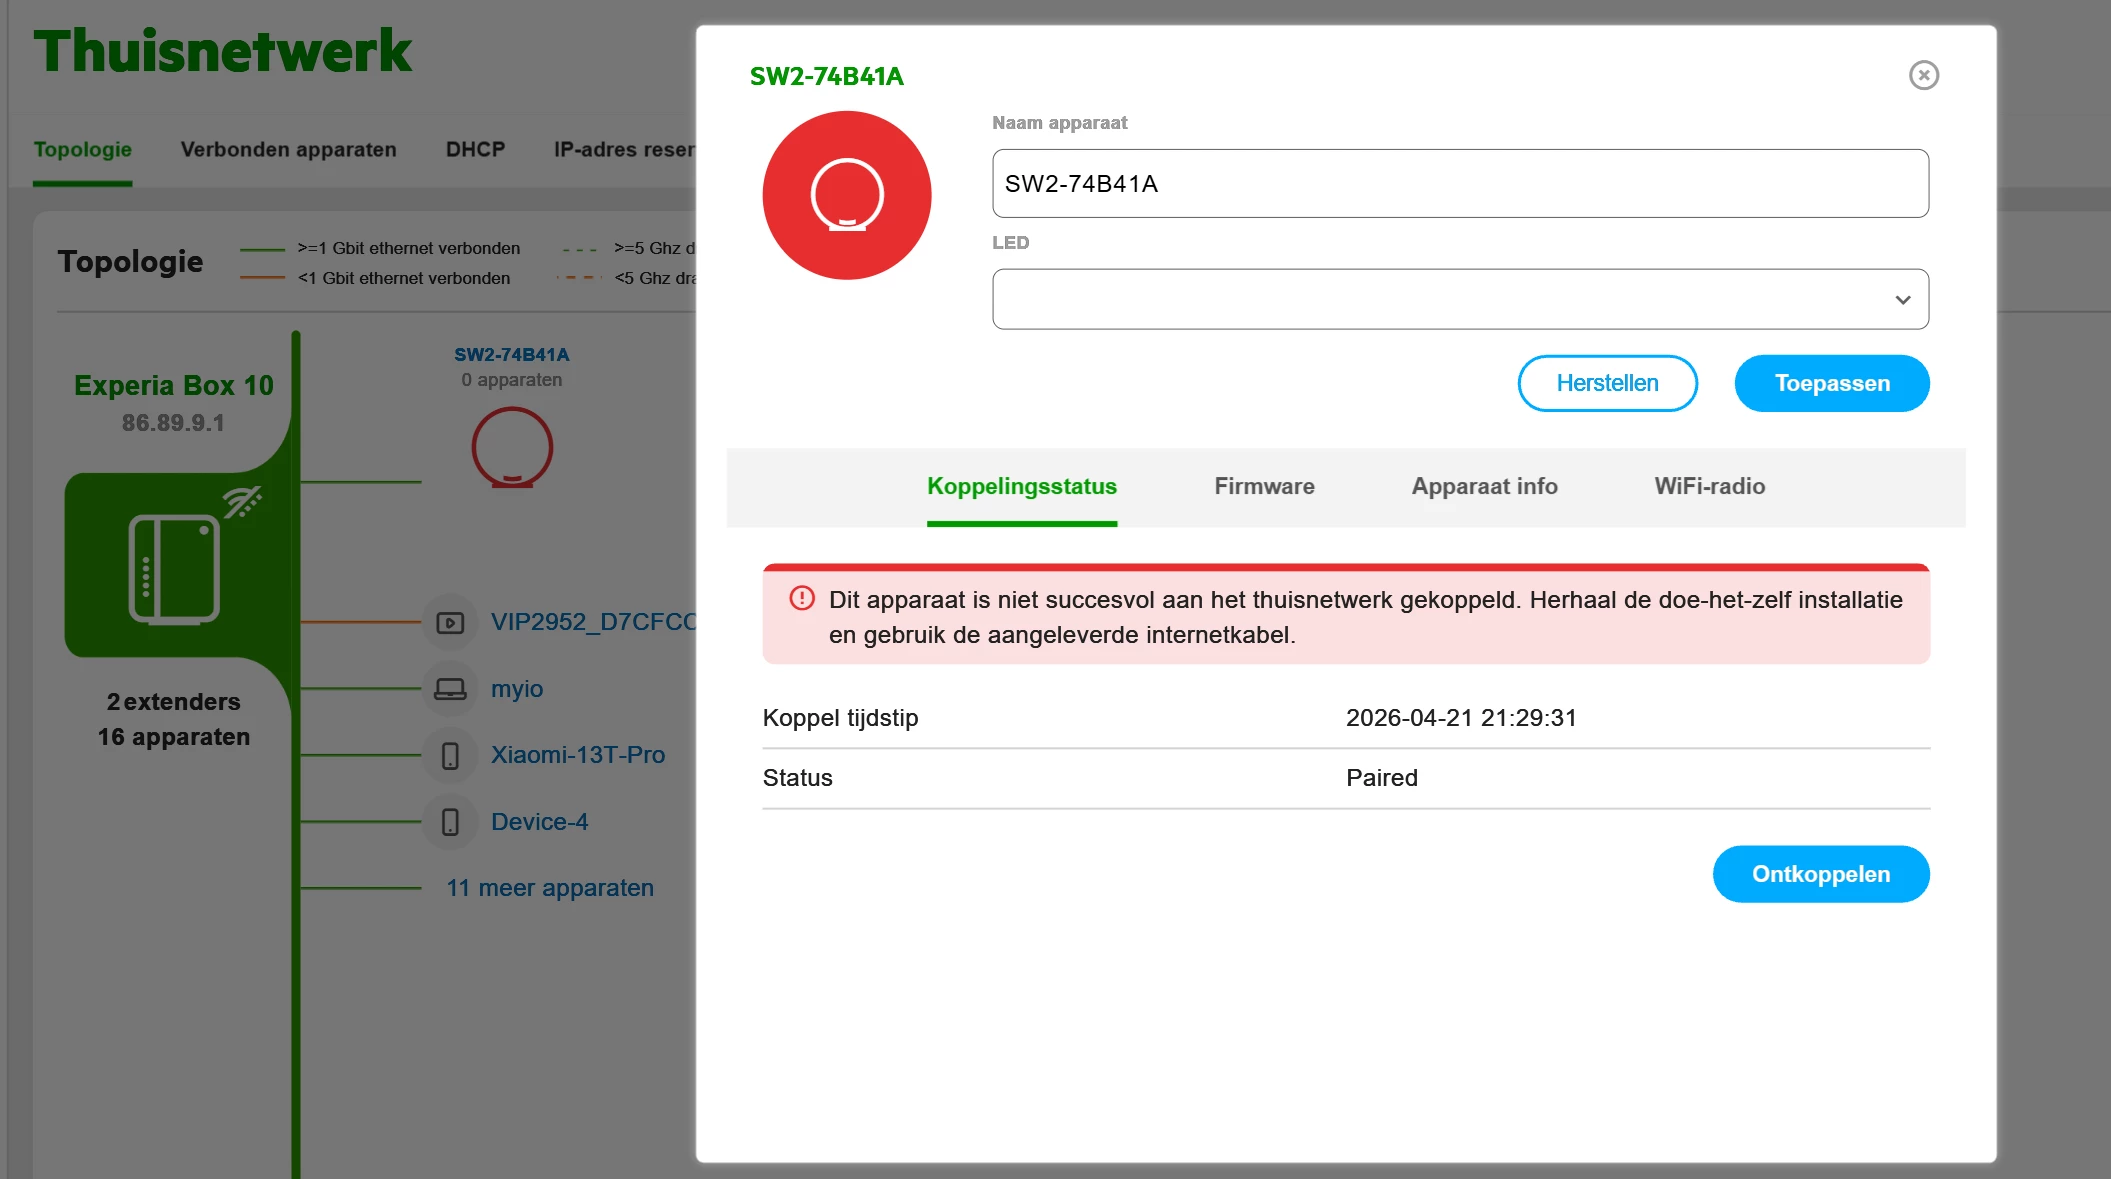Click the Naam apparaat input field
The height and width of the screenshot is (1179, 2111).
pos(1460,184)
